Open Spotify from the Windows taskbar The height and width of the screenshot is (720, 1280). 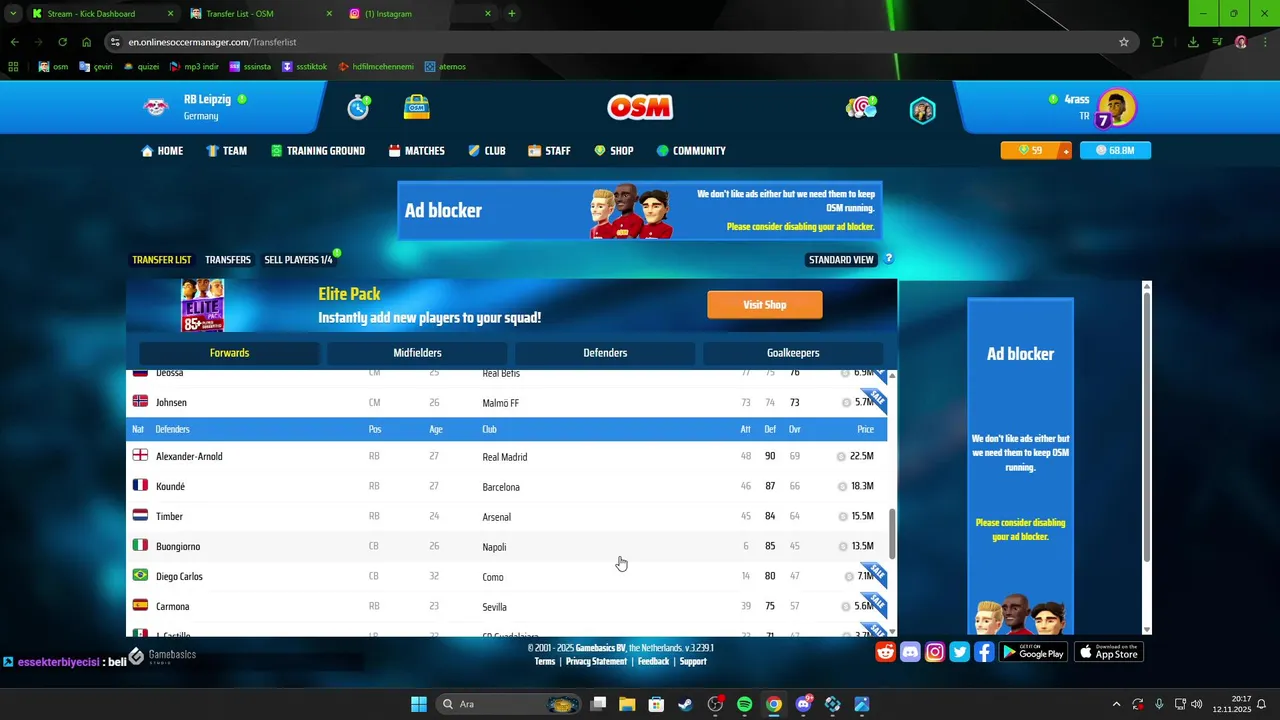pos(744,704)
